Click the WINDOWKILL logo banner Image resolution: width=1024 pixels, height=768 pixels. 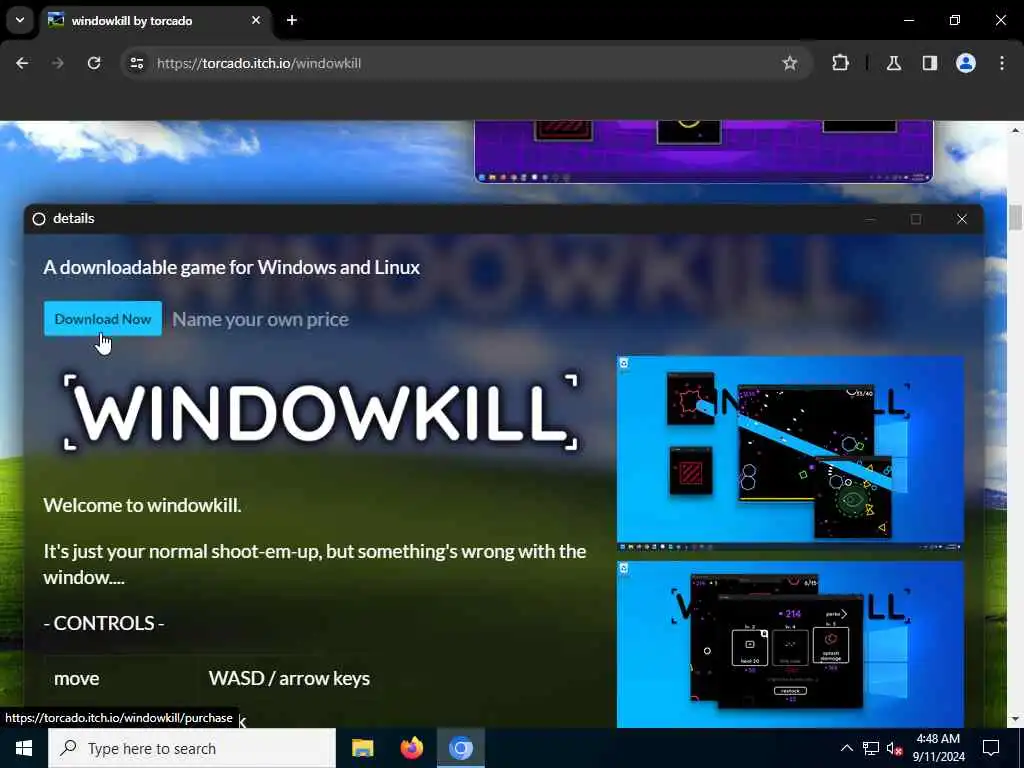pos(320,412)
